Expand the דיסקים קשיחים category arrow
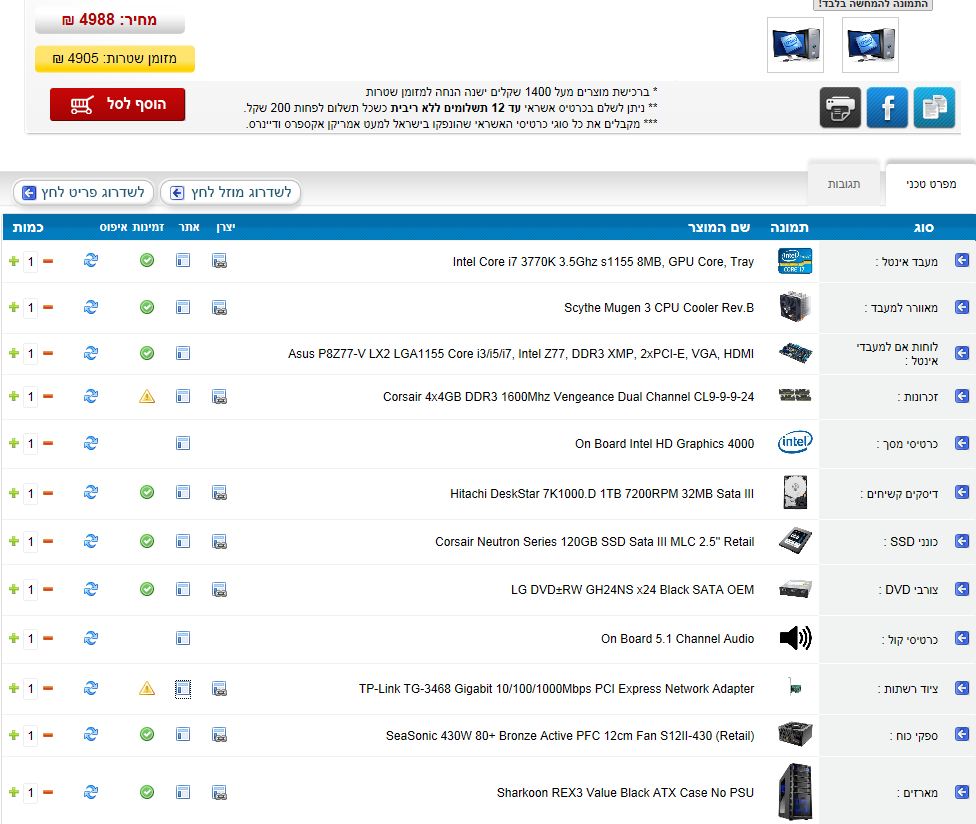 click(962, 492)
